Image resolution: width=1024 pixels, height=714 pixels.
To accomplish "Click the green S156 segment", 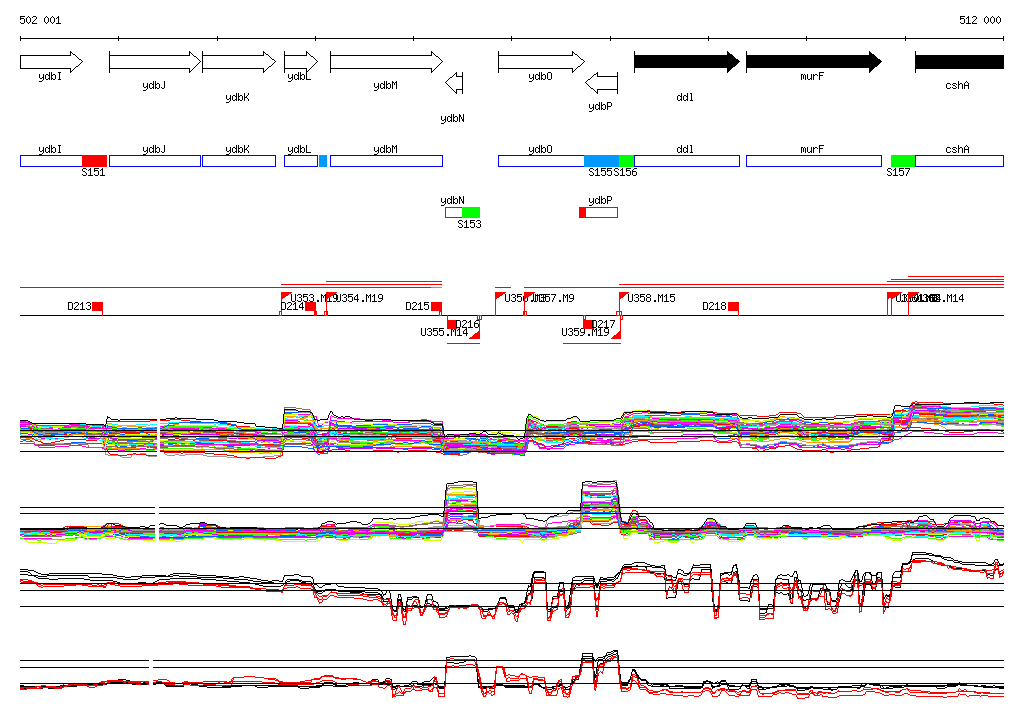I will click(x=626, y=161).
